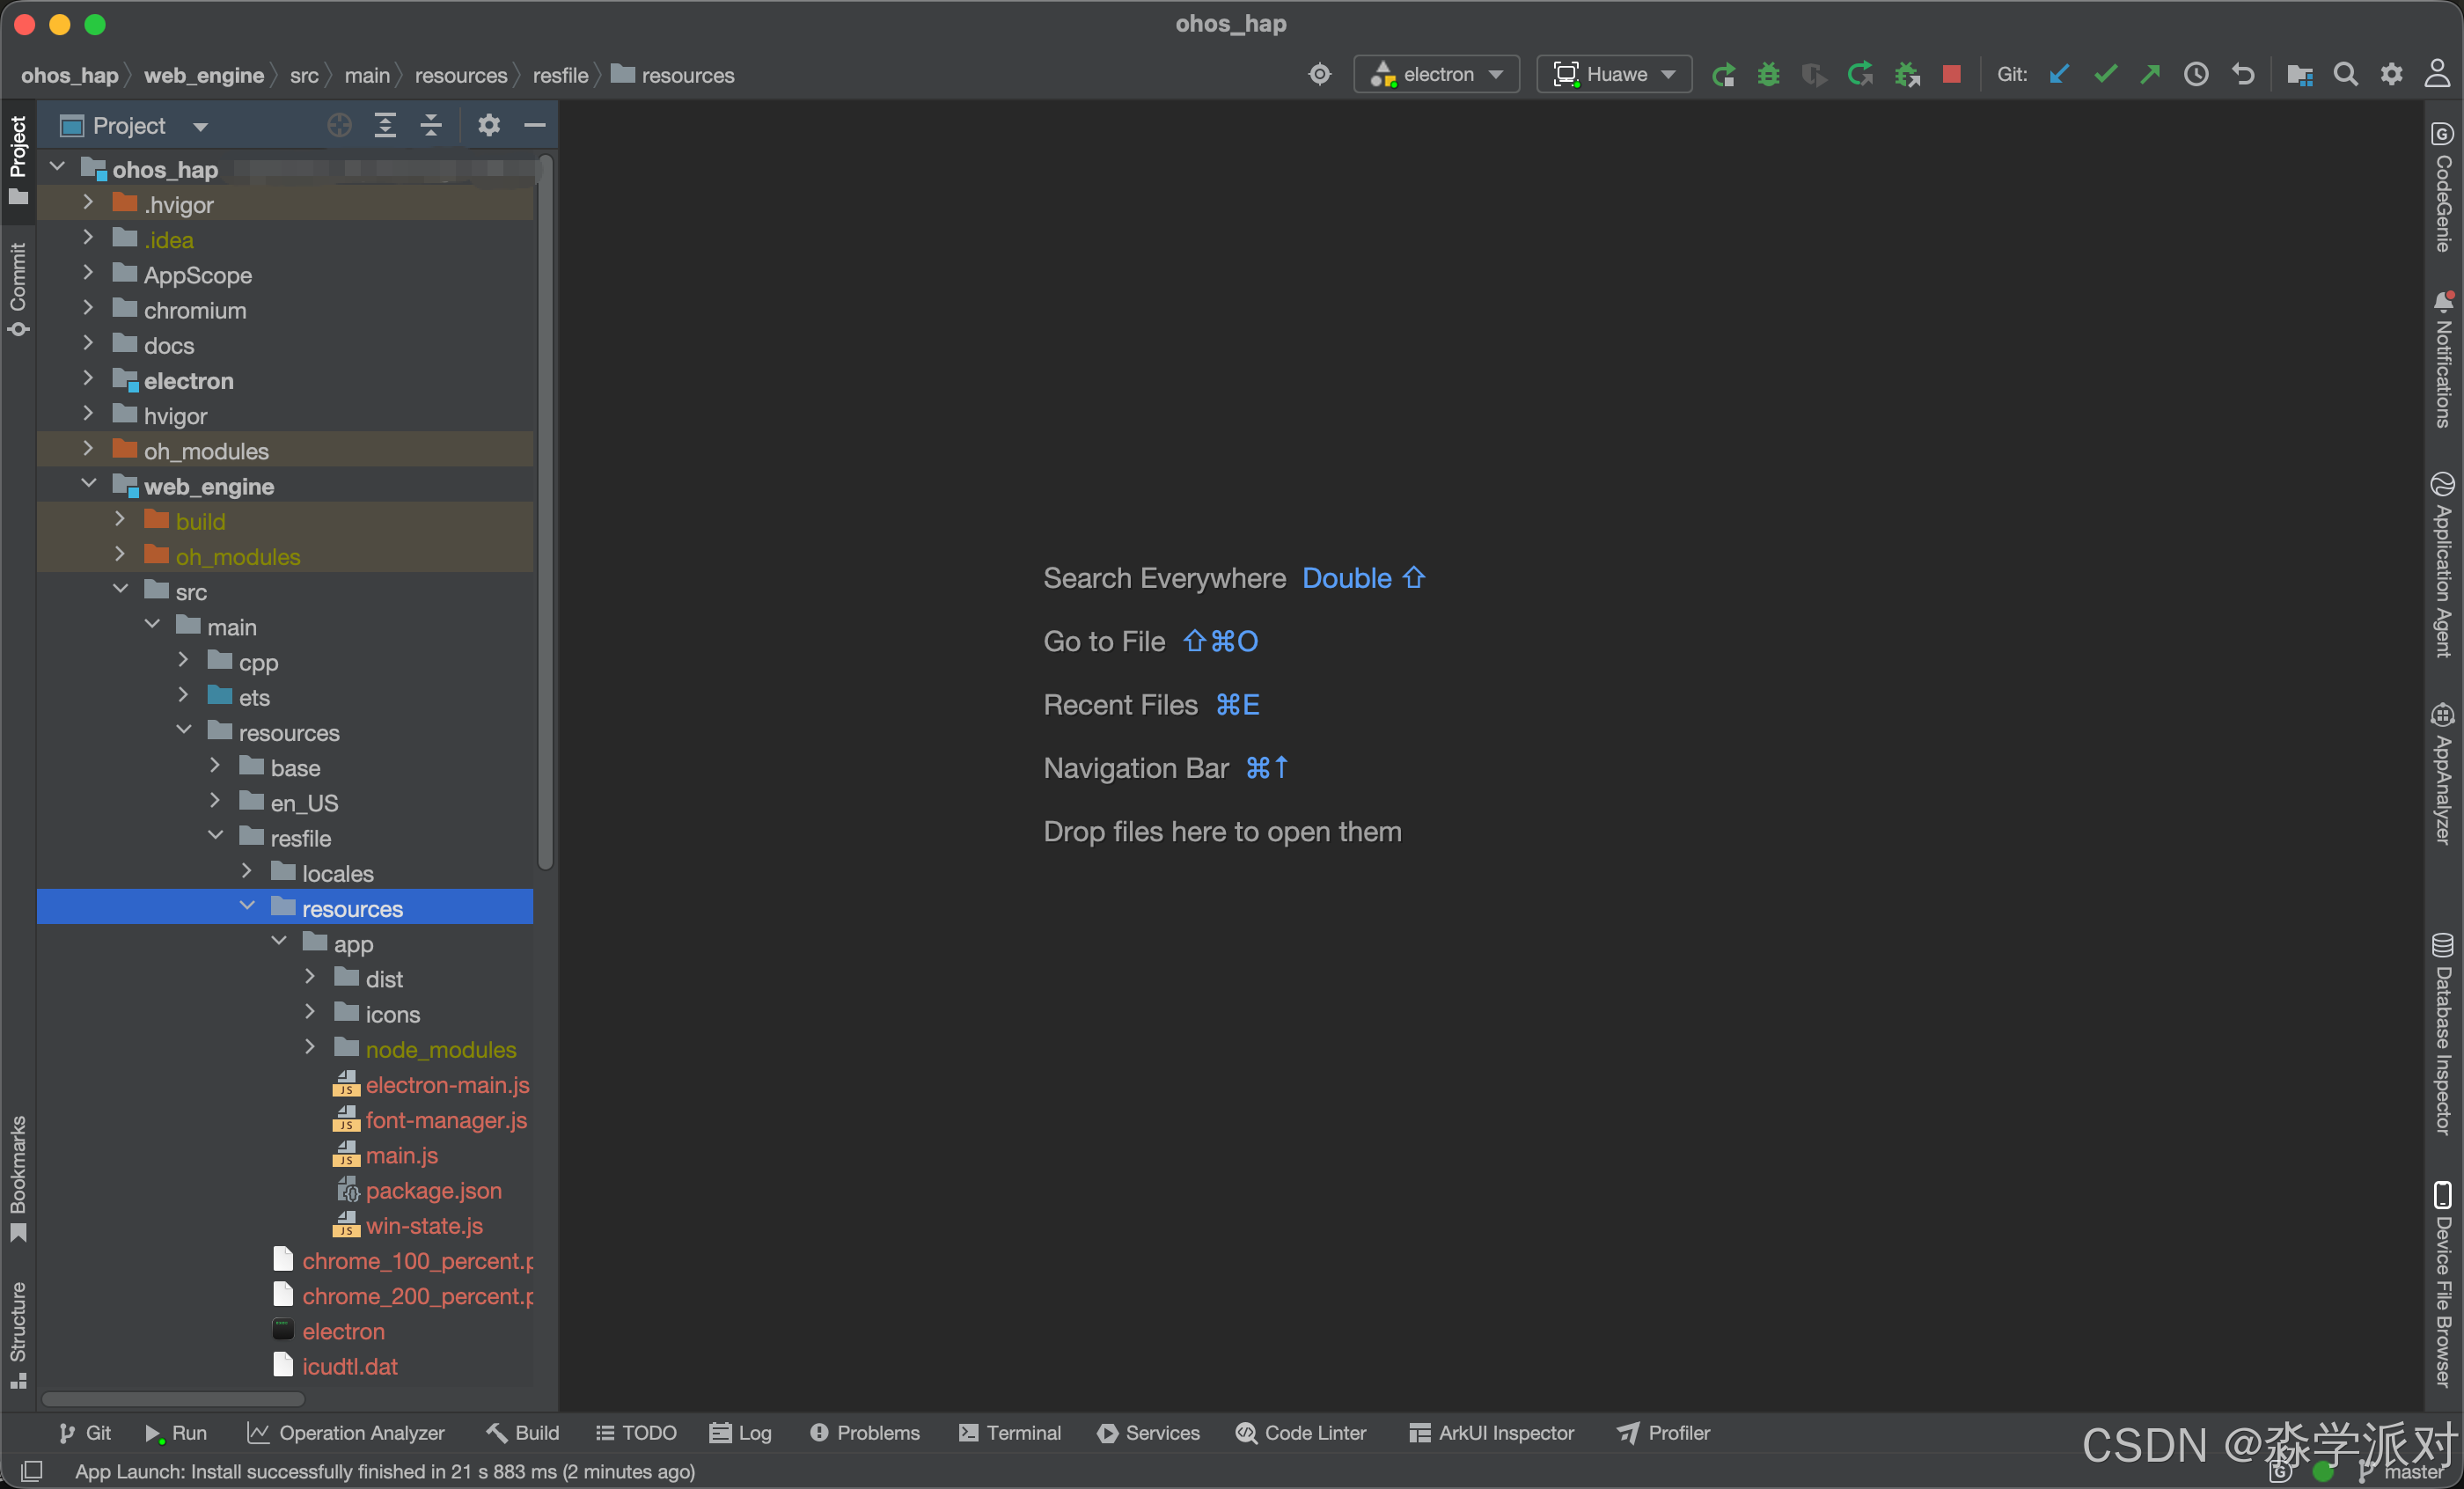Click the apply changes reload icon
The height and width of the screenshot is (1489, 2464).
coord(1860,75)
